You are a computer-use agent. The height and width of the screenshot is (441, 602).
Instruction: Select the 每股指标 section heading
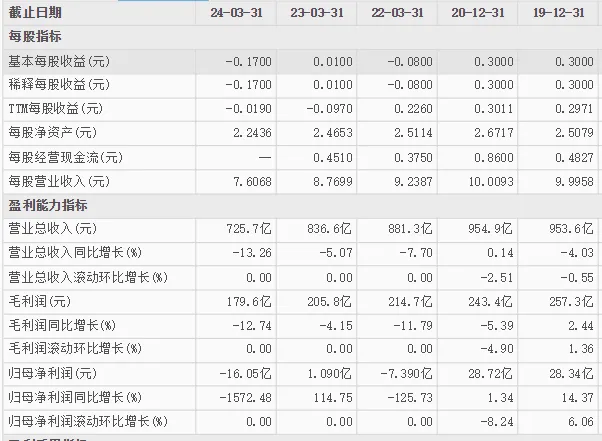point(34,37)
